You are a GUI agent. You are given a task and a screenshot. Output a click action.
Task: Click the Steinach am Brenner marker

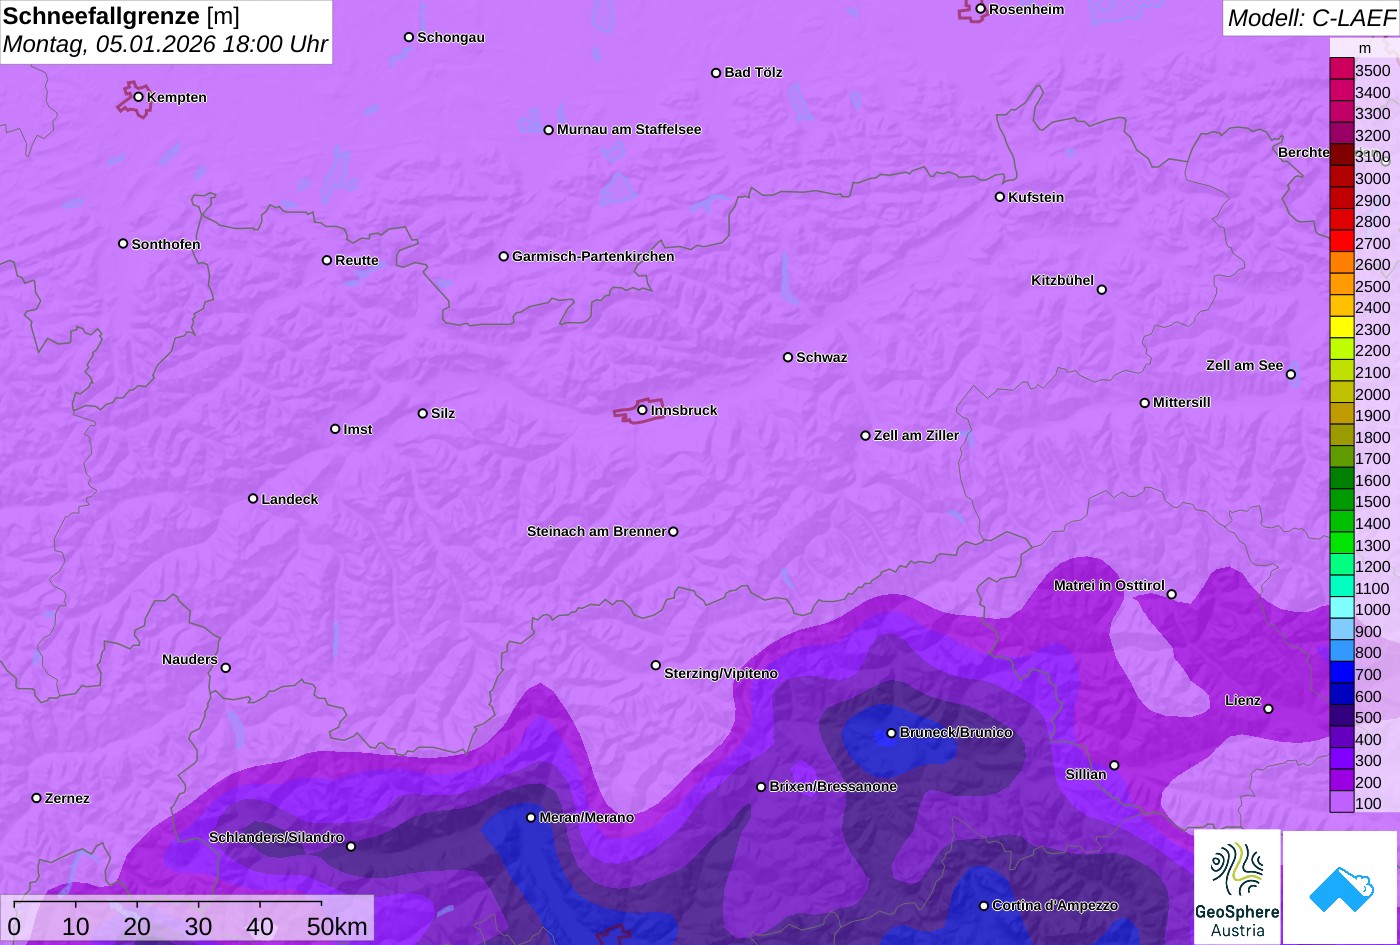673,532
